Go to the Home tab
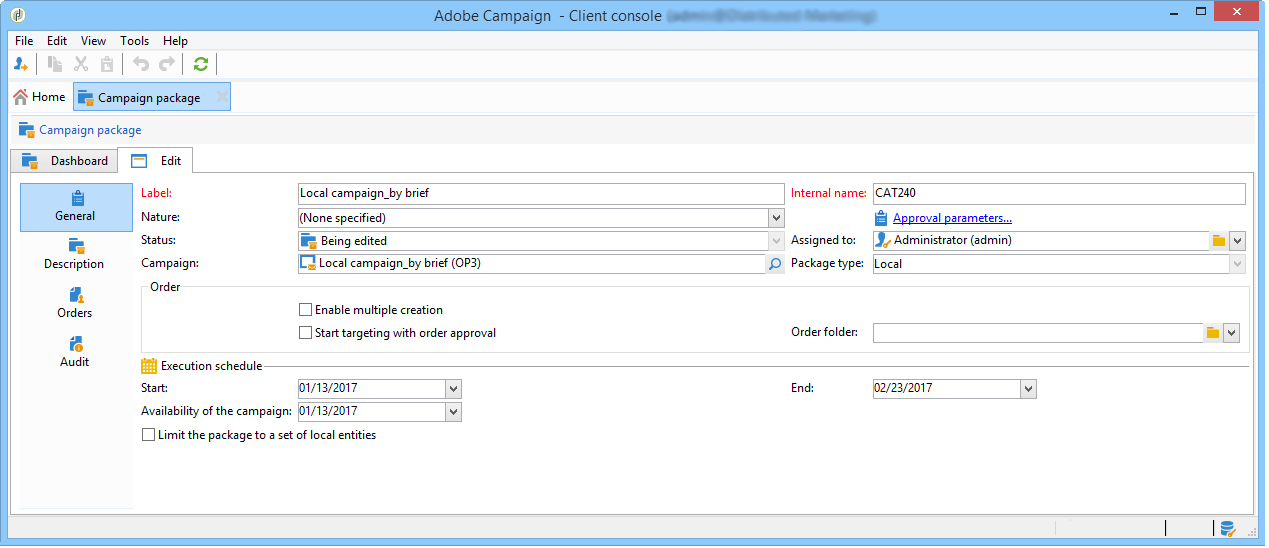The height and width of the screenshot is (548, 1269). click(39, 97)
